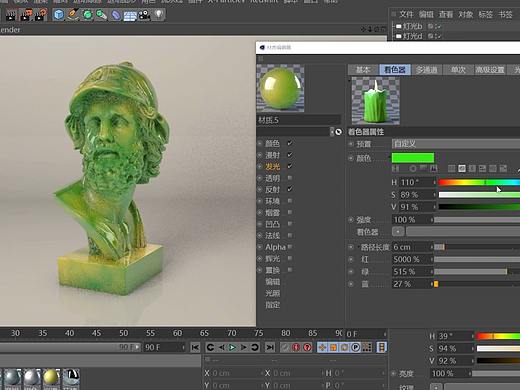Image resolution: width=520 pixels, height=390 pixels.
Task: Click the floor environment grid icon
Action: (130, 16)
